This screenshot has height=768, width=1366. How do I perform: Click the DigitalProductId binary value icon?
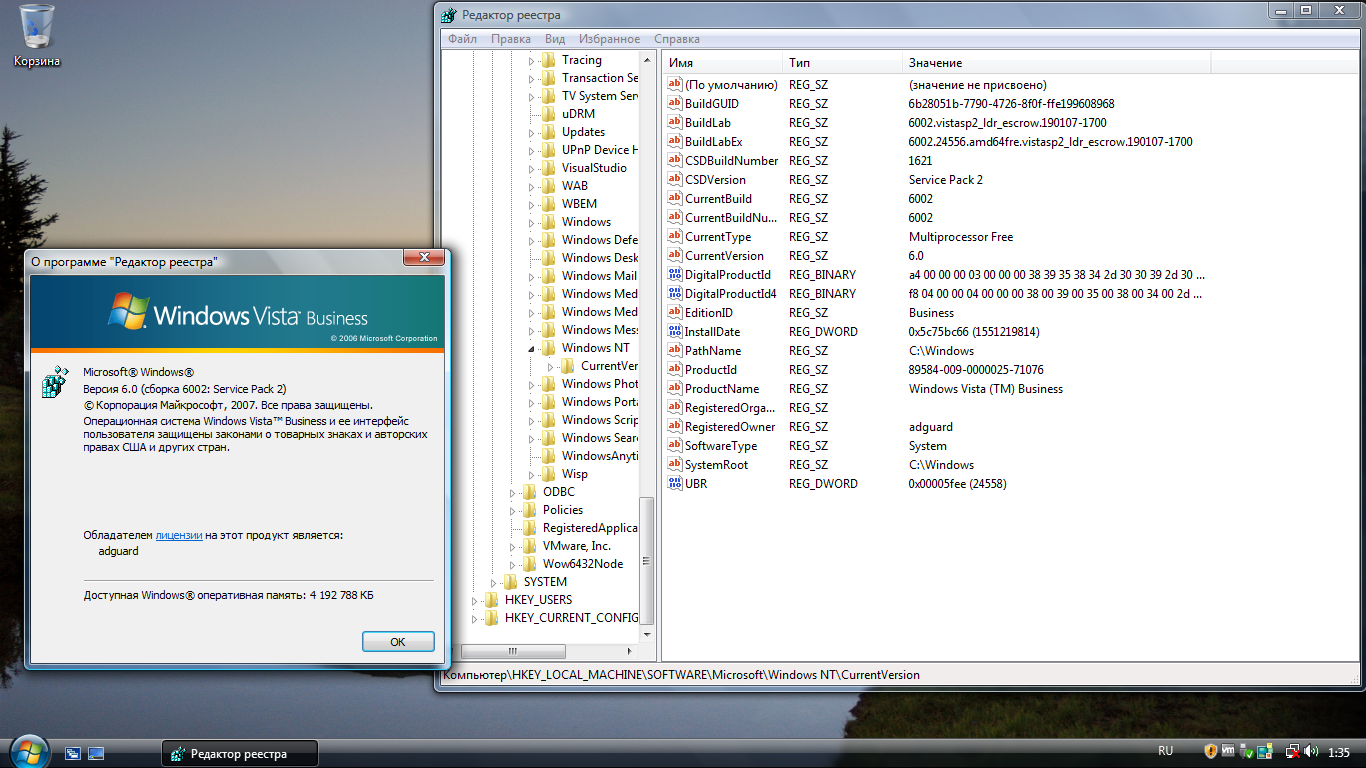pos(675,275)
